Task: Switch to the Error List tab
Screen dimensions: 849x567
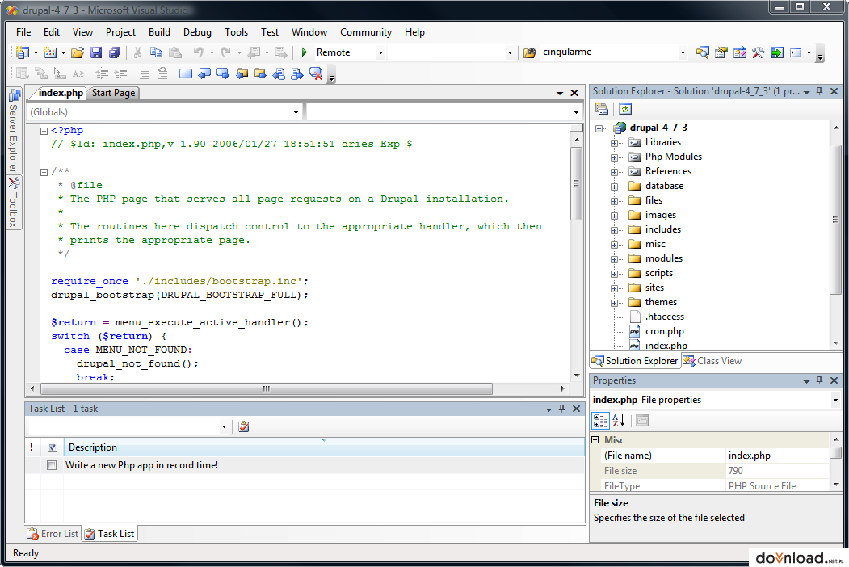Action: [x=53, y=534]
